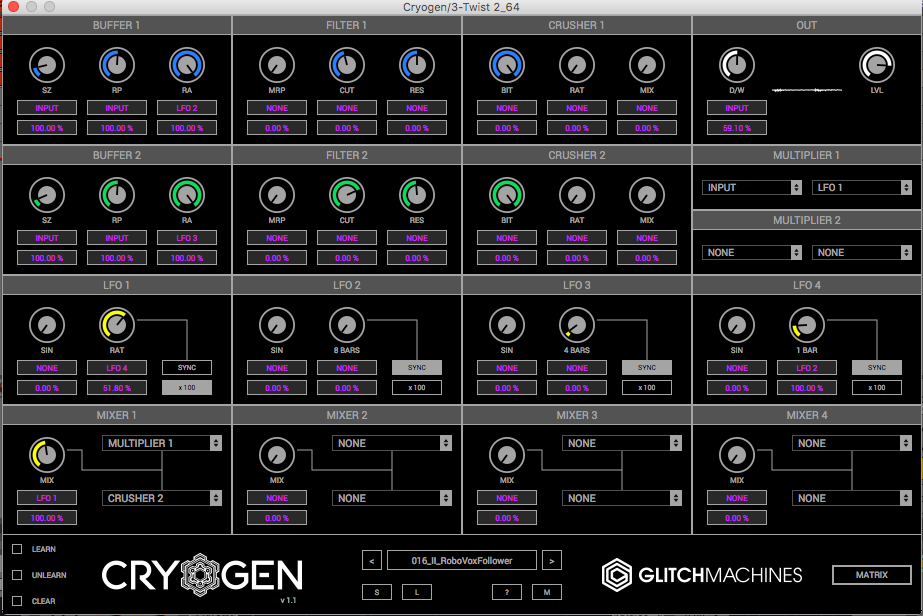Click LFO 2 8 BARS rate knob

pos(347,325)
